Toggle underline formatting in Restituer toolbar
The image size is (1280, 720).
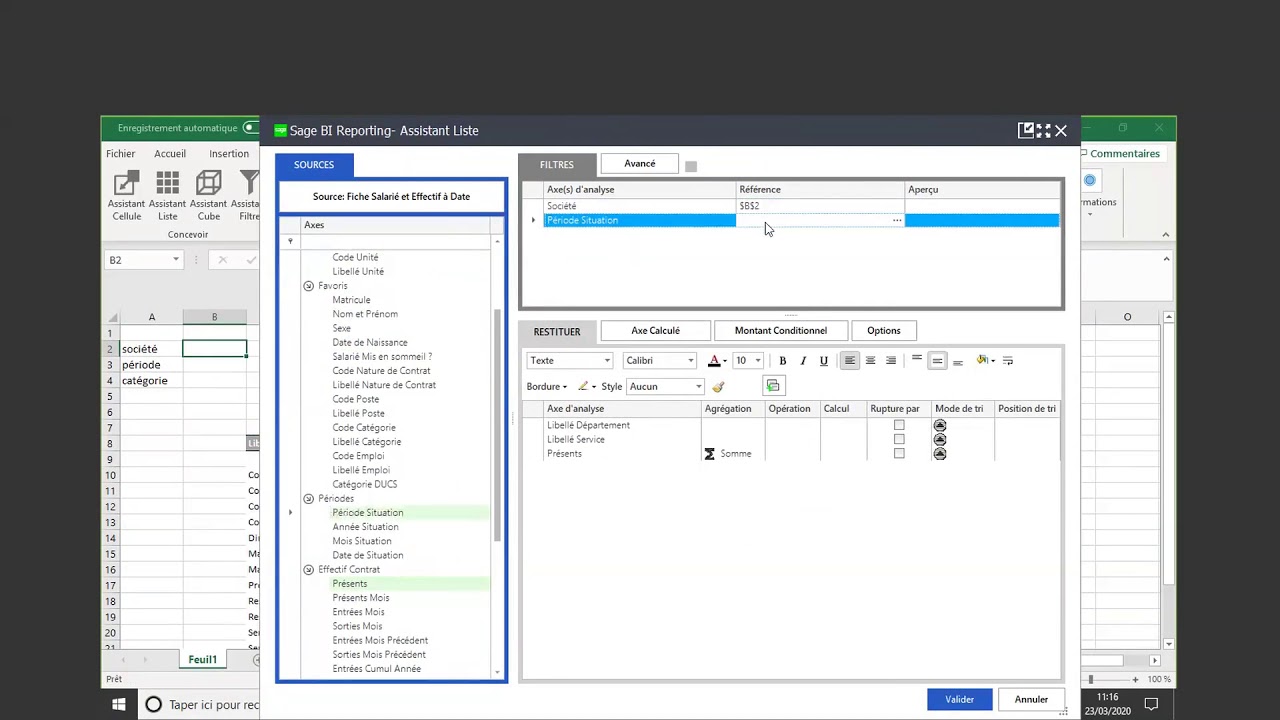coord(824,361)
